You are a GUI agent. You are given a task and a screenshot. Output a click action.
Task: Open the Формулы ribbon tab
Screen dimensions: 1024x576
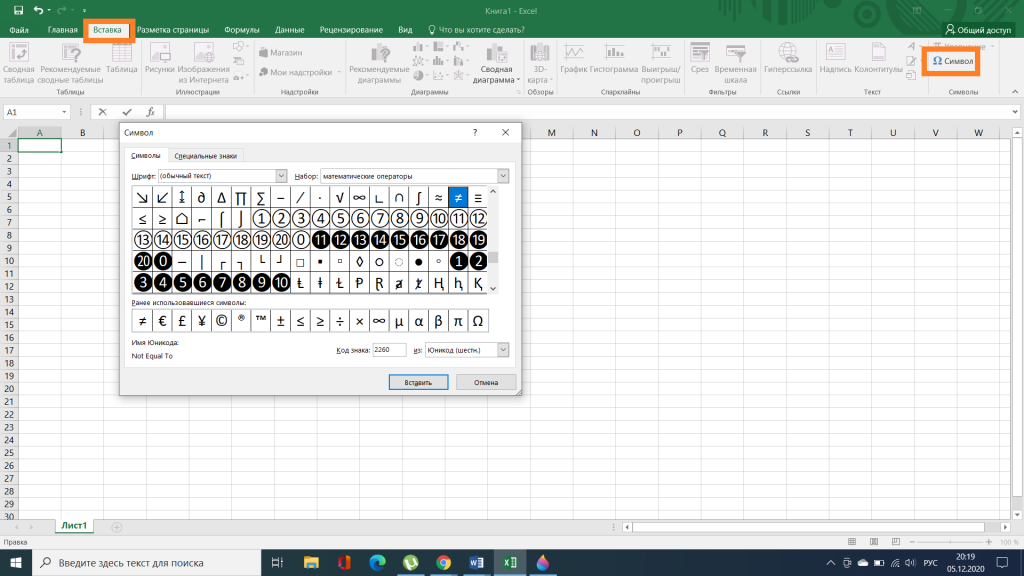click(x=242, y=30)
